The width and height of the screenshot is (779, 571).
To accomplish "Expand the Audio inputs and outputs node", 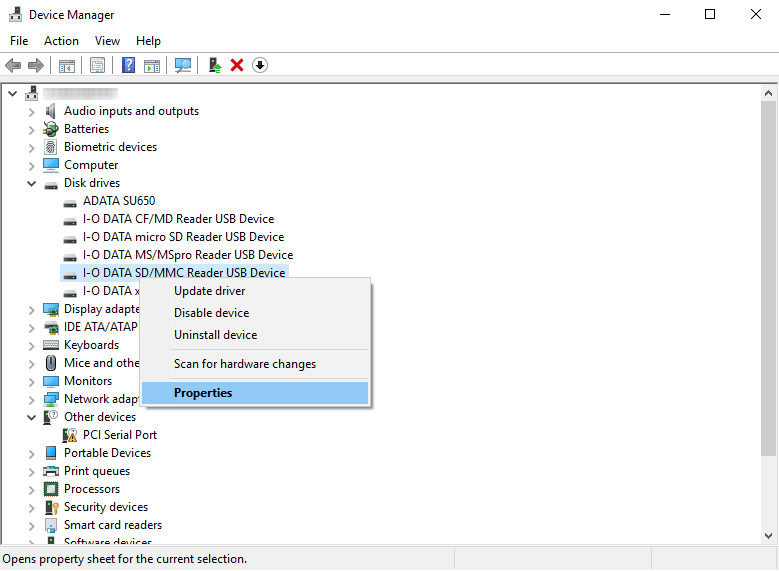I will 32,111.
